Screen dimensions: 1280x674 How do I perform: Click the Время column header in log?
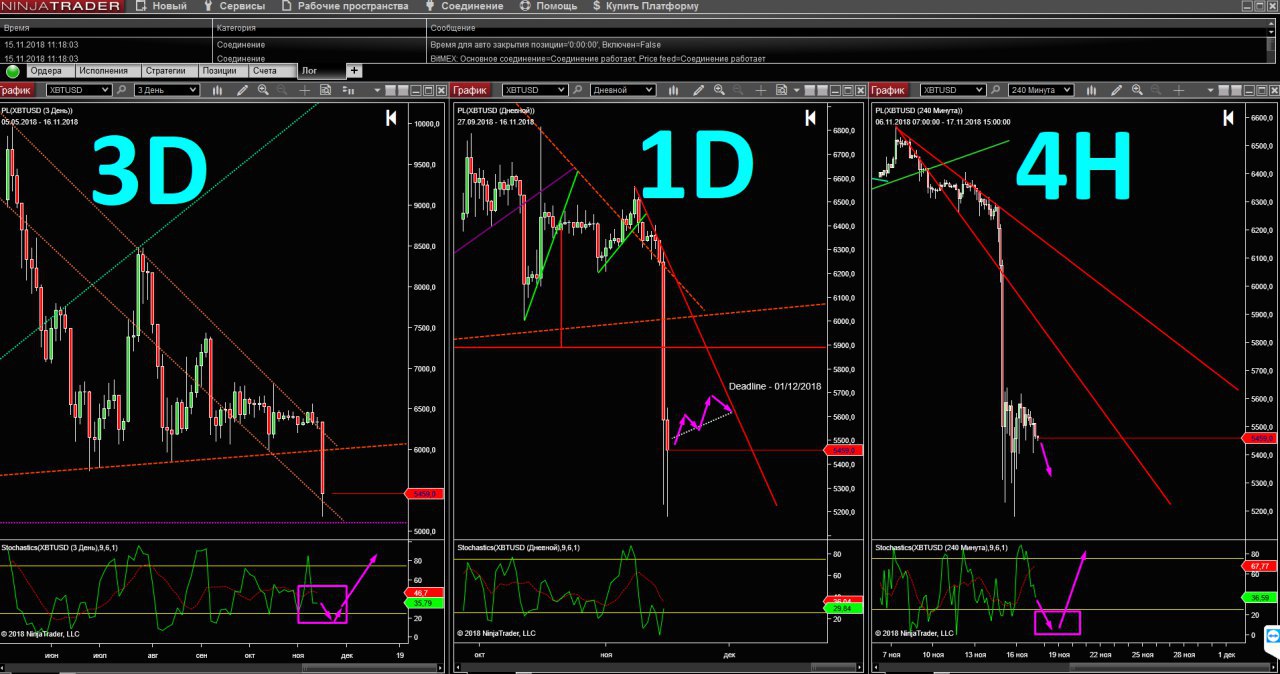coord(106,28)
